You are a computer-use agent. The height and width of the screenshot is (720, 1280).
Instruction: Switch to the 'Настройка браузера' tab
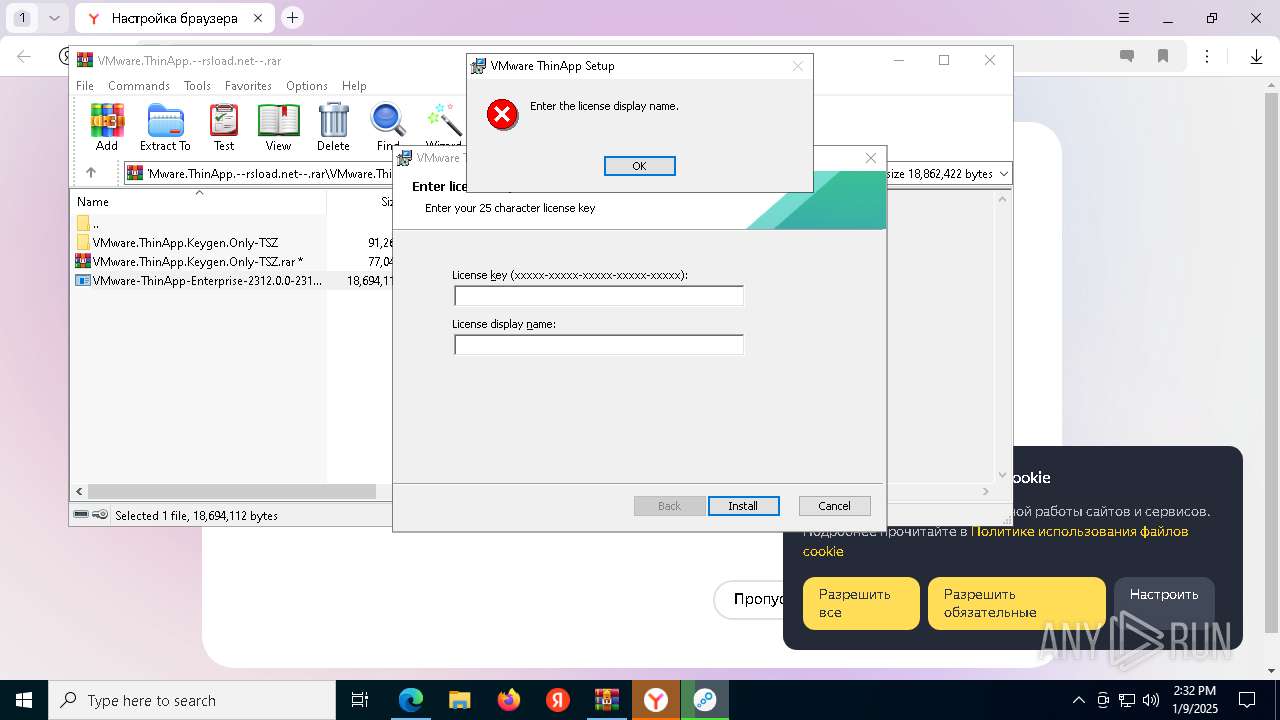coord(175,18)
